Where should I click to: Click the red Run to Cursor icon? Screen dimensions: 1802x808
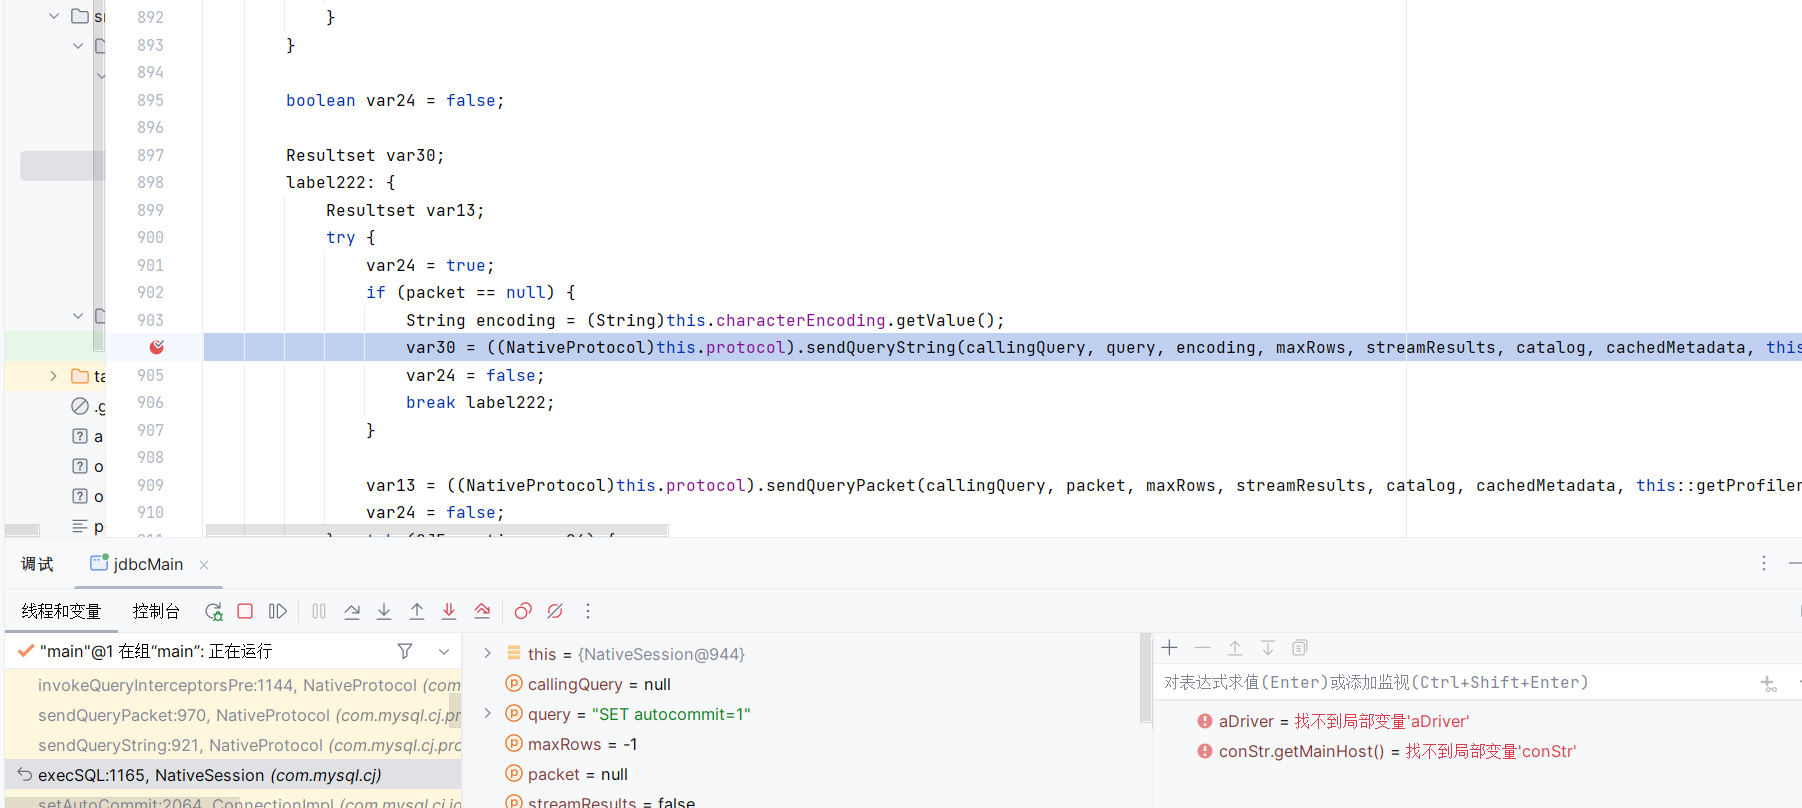pyautogui.click(x=482, y=611)
